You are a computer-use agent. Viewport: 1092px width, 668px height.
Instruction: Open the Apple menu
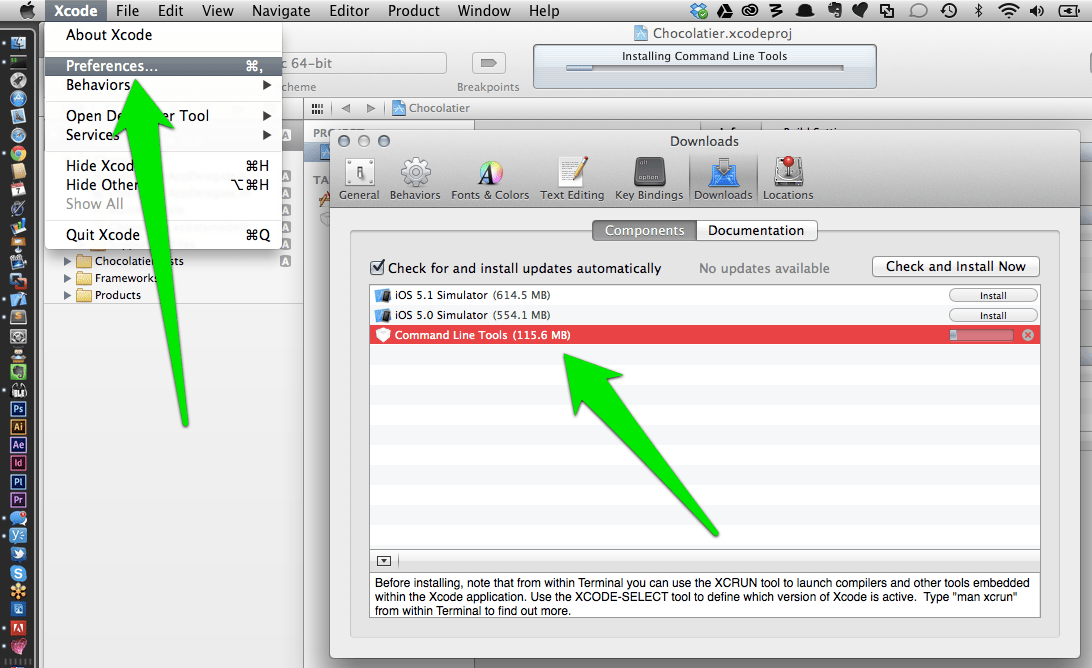click(27, 10)
